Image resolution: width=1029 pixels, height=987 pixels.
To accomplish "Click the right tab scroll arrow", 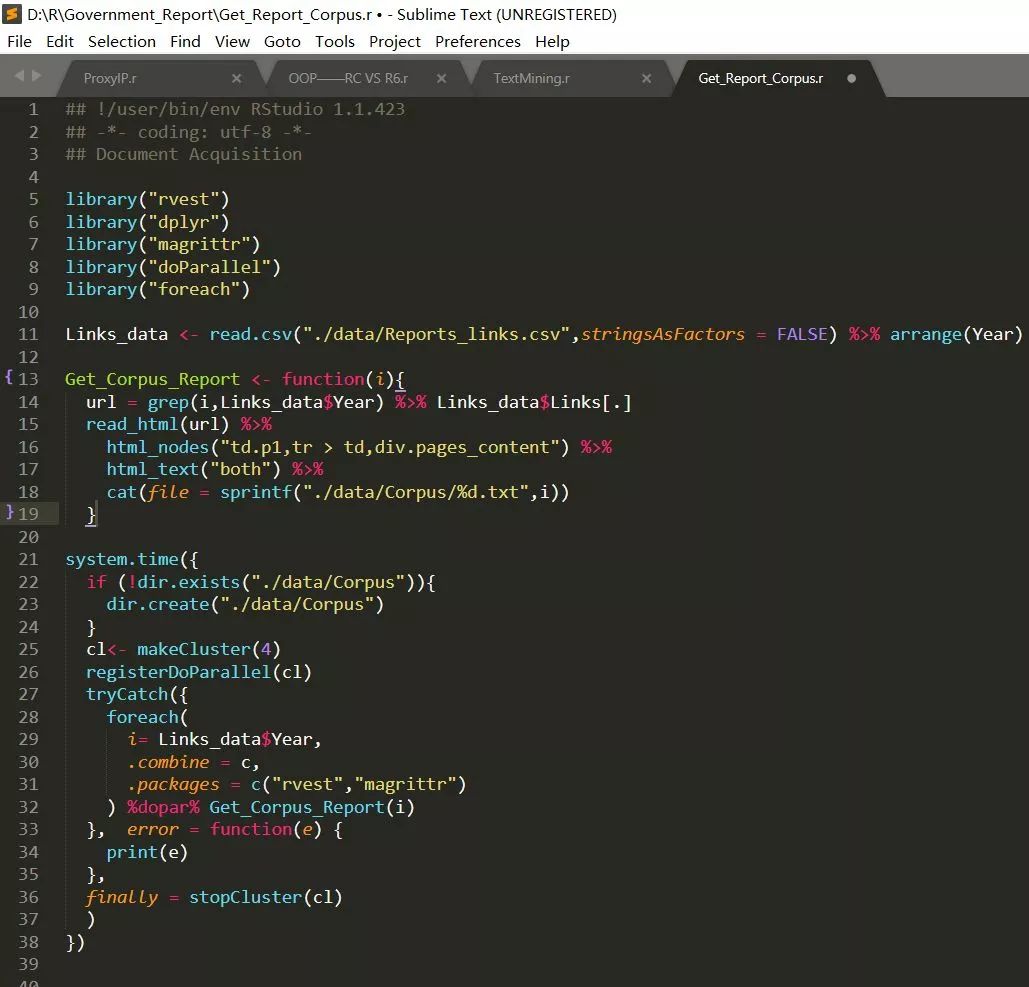I will [x=37, y=76].
